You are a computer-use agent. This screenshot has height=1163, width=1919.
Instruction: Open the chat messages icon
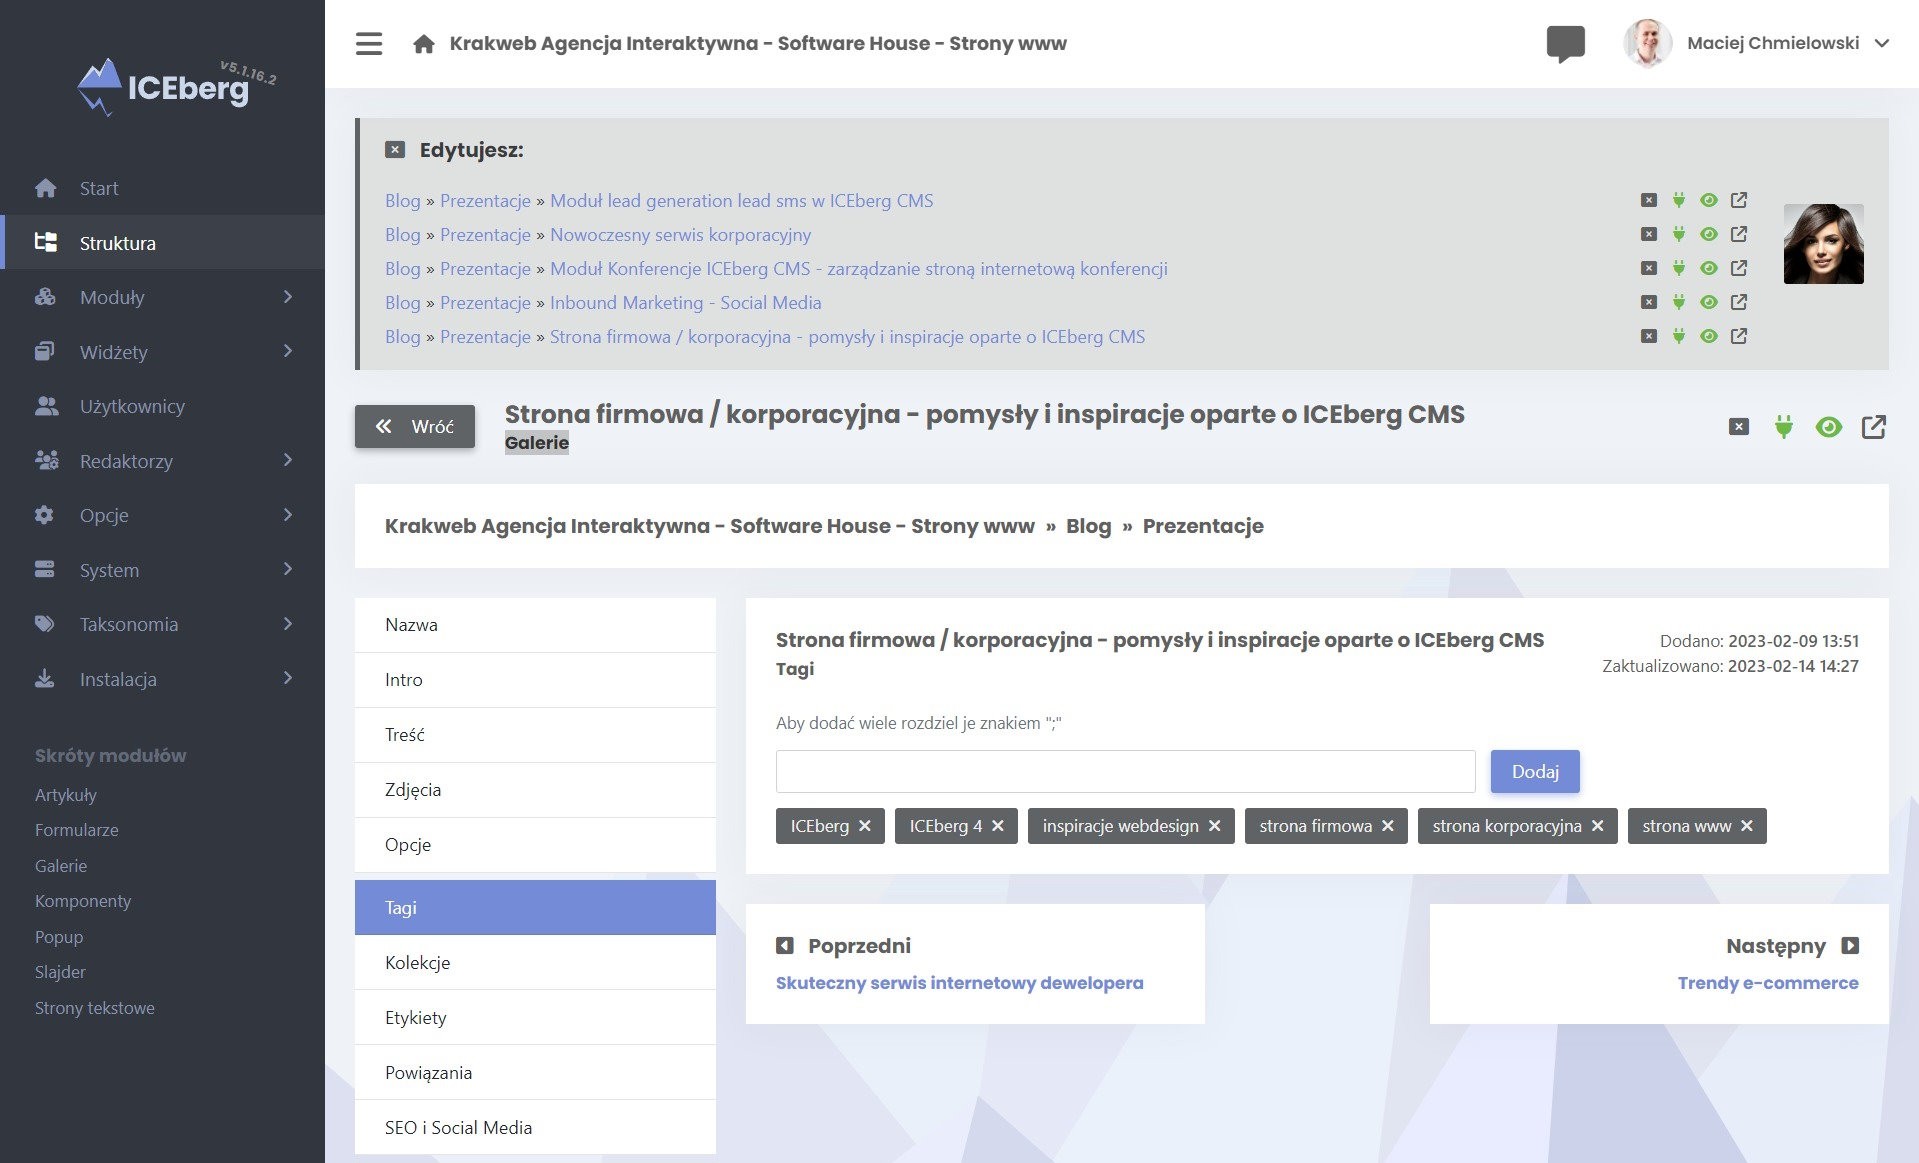(x=1565, y=44)
